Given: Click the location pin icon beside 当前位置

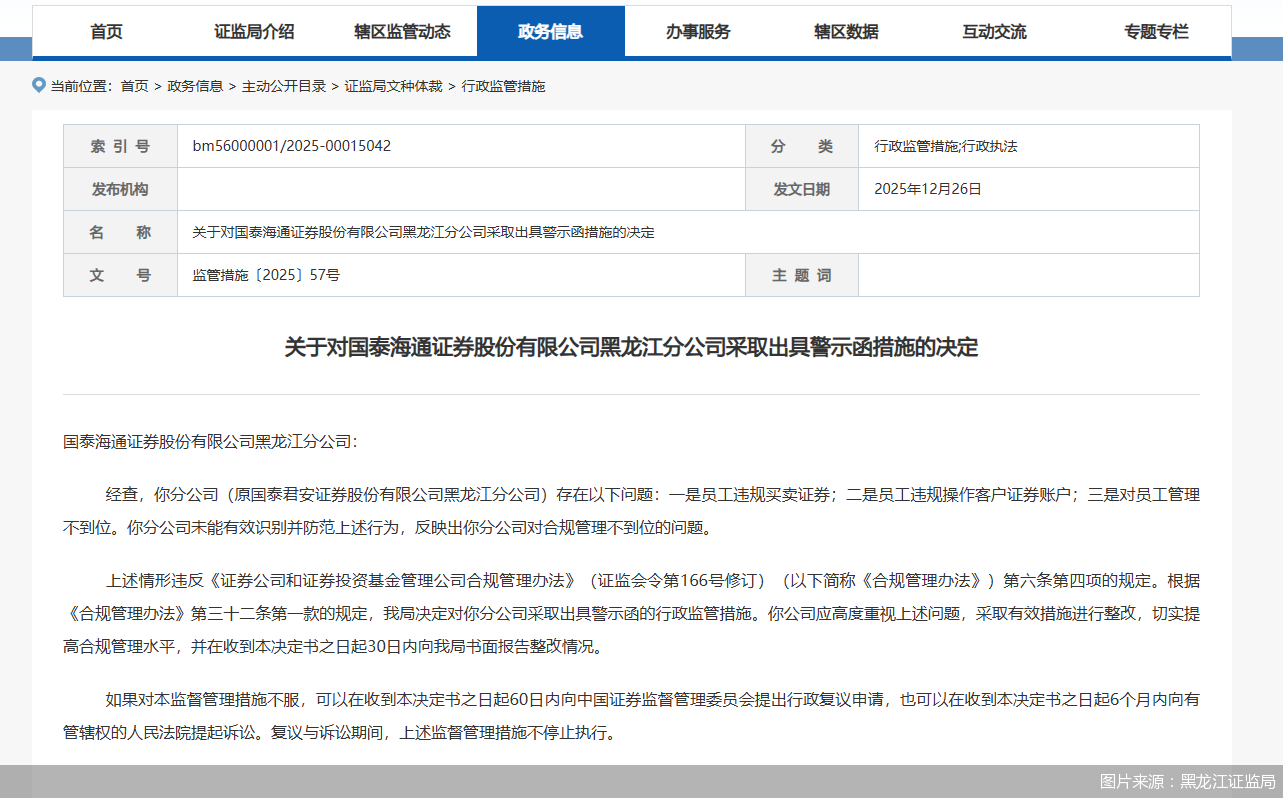Looking at the screenshot, I should coord(37,85).
